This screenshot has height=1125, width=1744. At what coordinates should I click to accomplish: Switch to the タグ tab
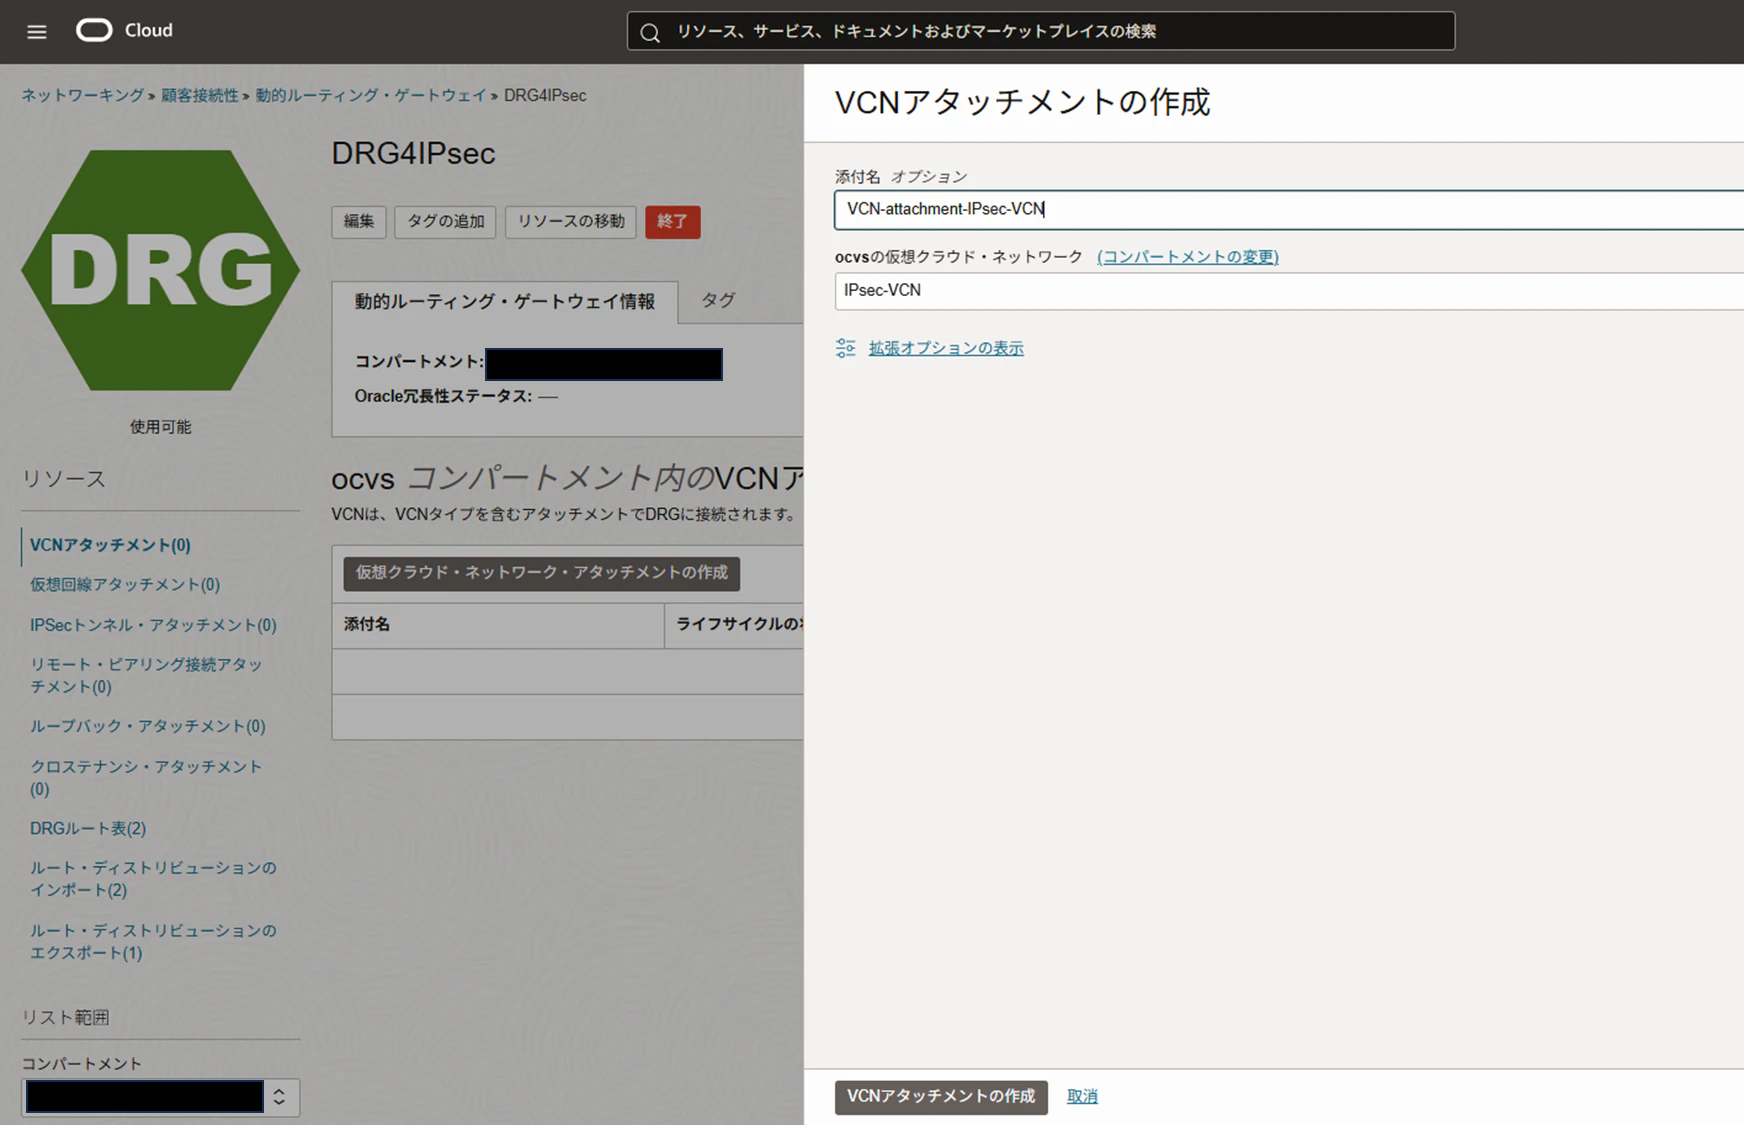coord(718,301)
